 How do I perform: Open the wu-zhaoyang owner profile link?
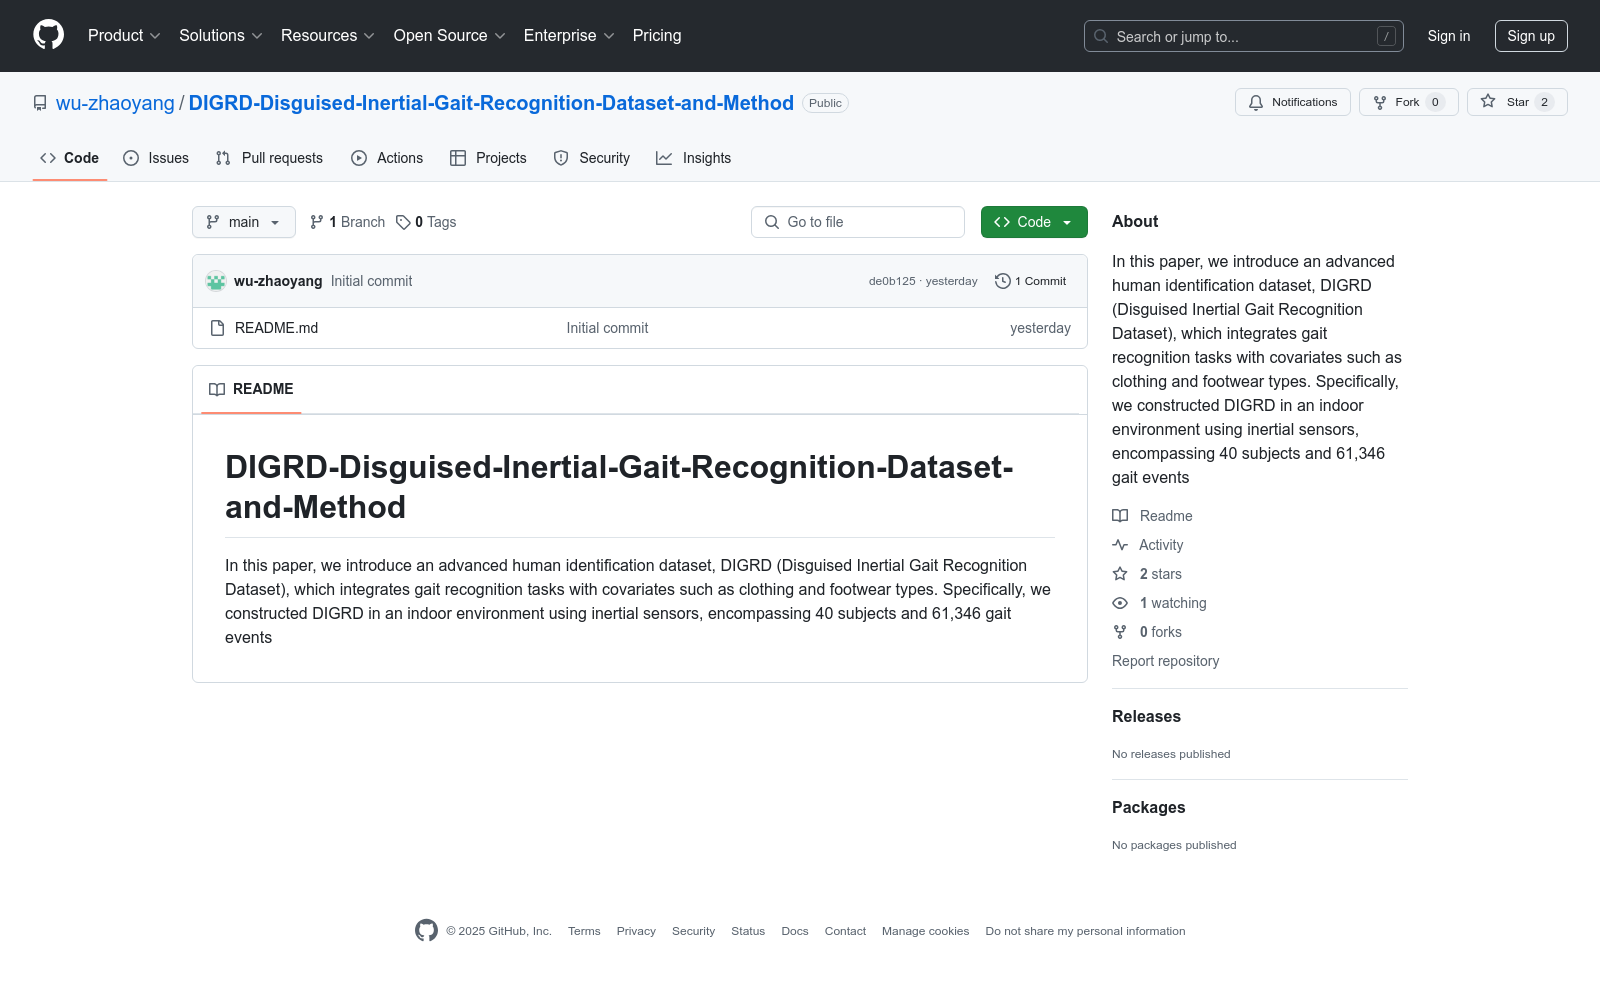pyautogui.click(x=115, y=103)
